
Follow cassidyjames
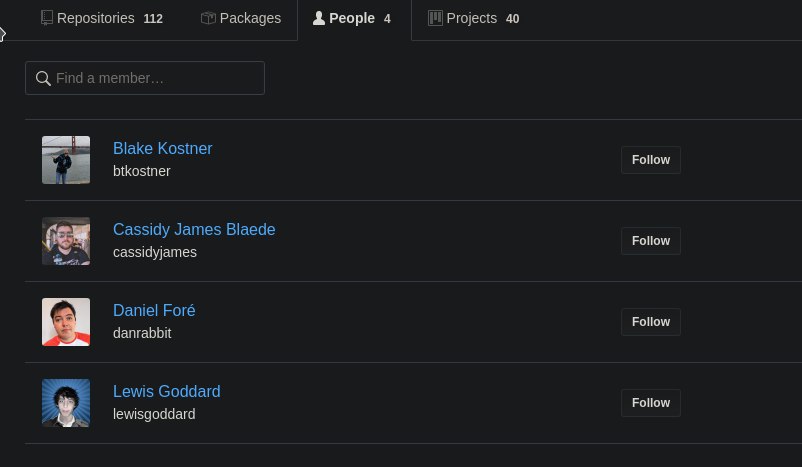tap(651, 241)
